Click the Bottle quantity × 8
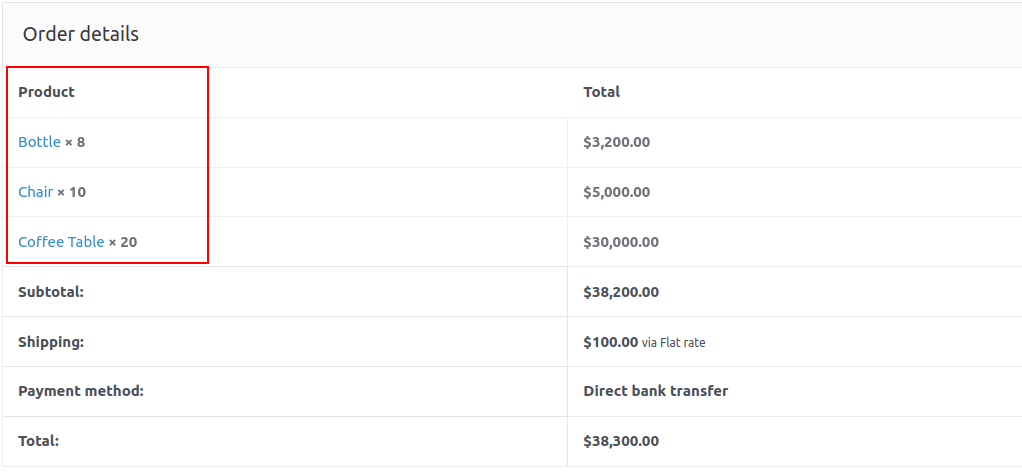The image size is (1022, 476). point(76,142)
